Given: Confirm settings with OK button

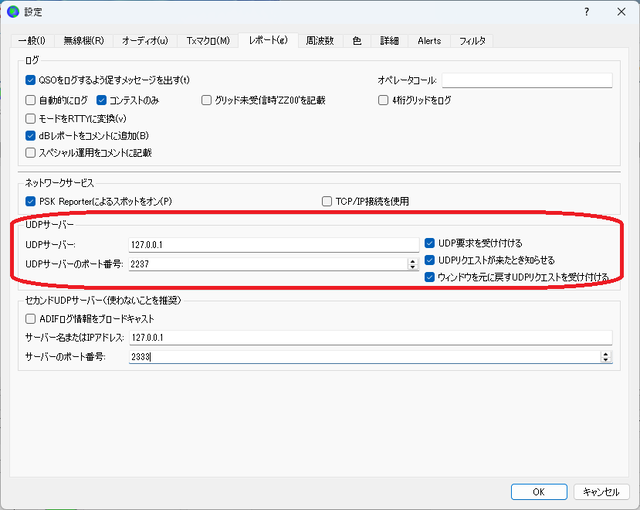Looking at the screenshot, I should (539, 492).
